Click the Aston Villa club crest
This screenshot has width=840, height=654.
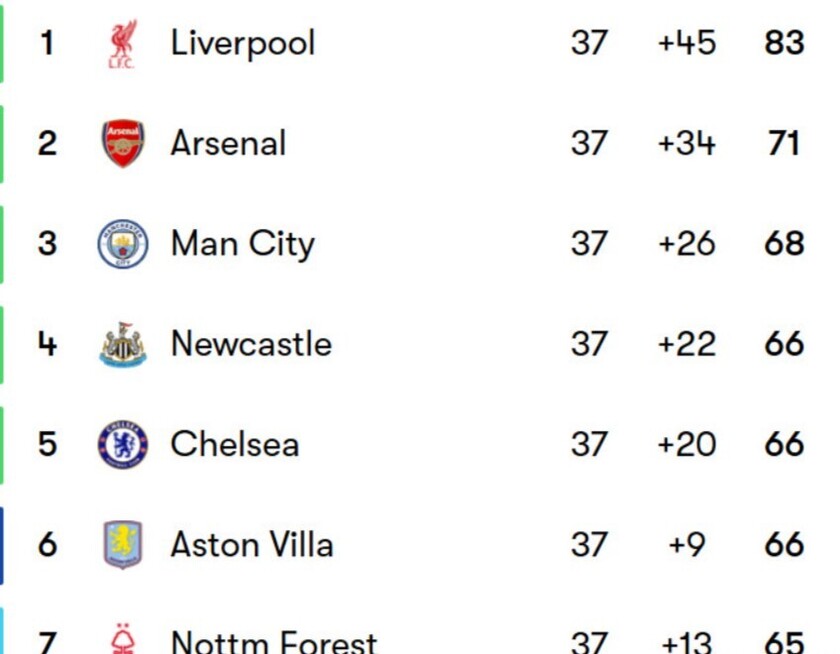click(x=123, y=545)
